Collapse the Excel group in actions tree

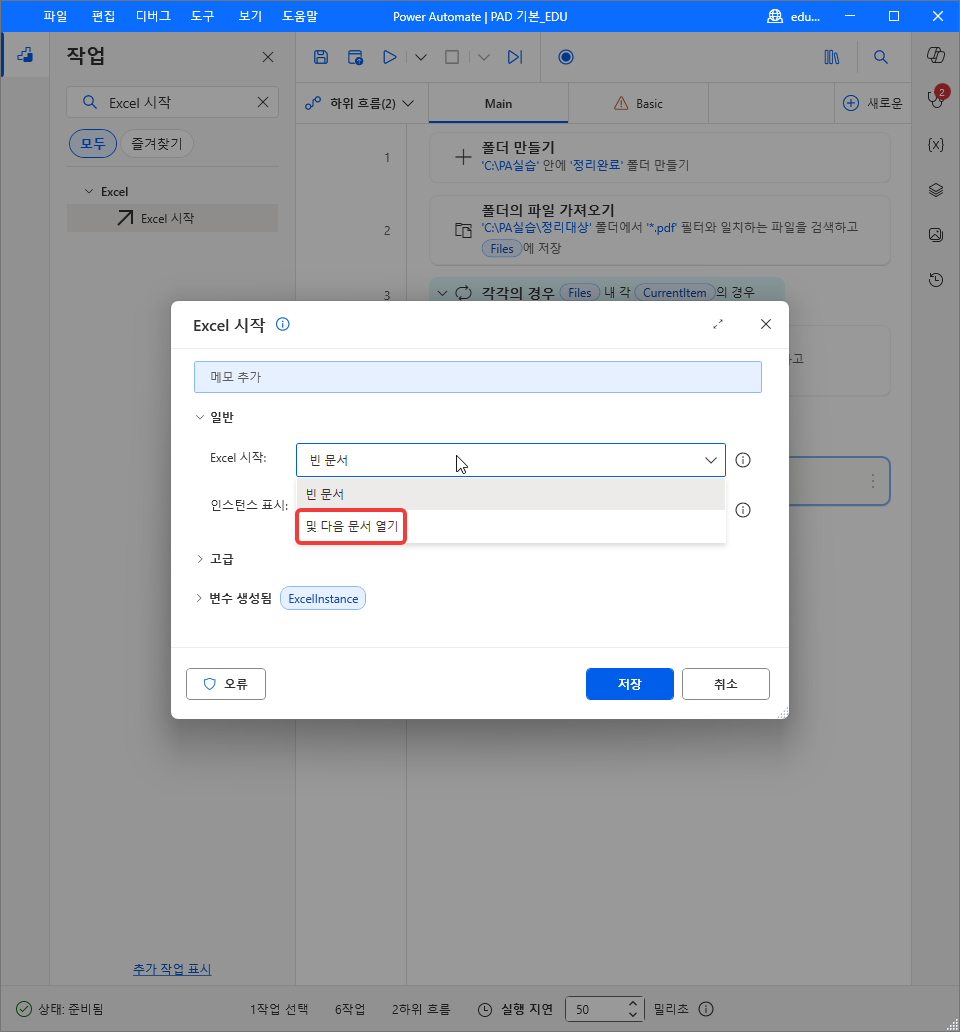tap(89, 191)
